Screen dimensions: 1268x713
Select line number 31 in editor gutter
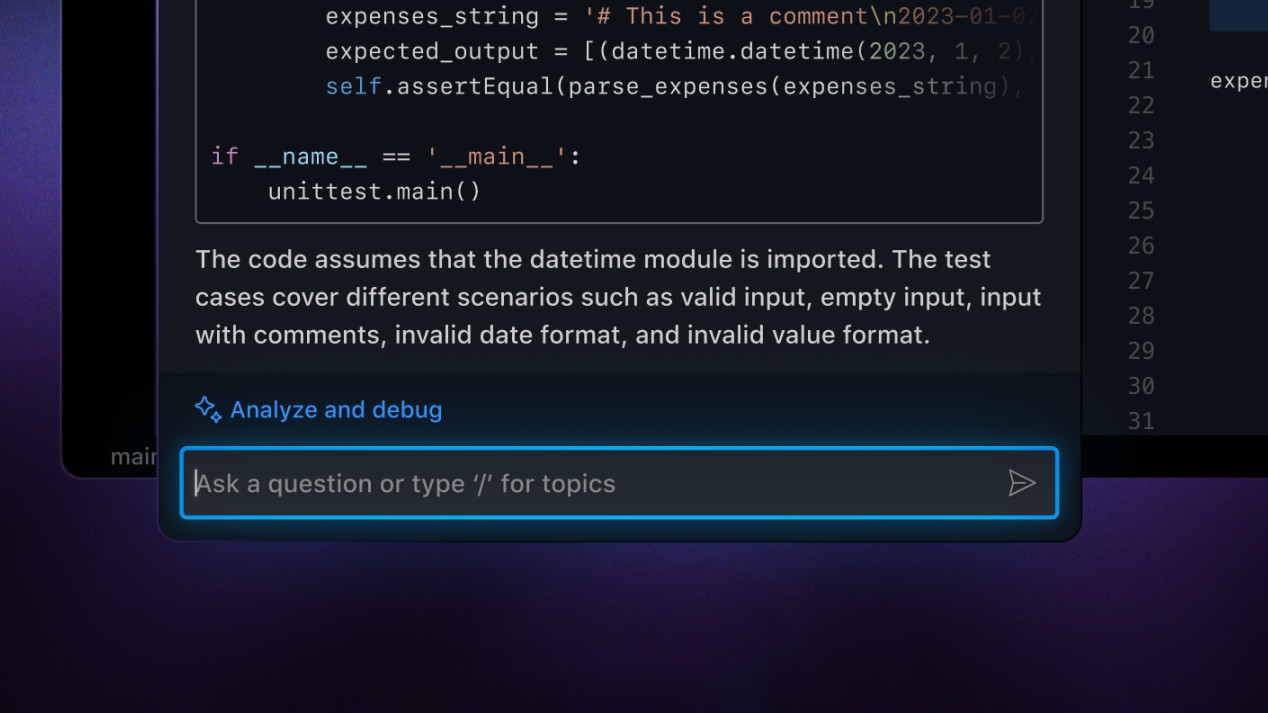[1141, 421]
